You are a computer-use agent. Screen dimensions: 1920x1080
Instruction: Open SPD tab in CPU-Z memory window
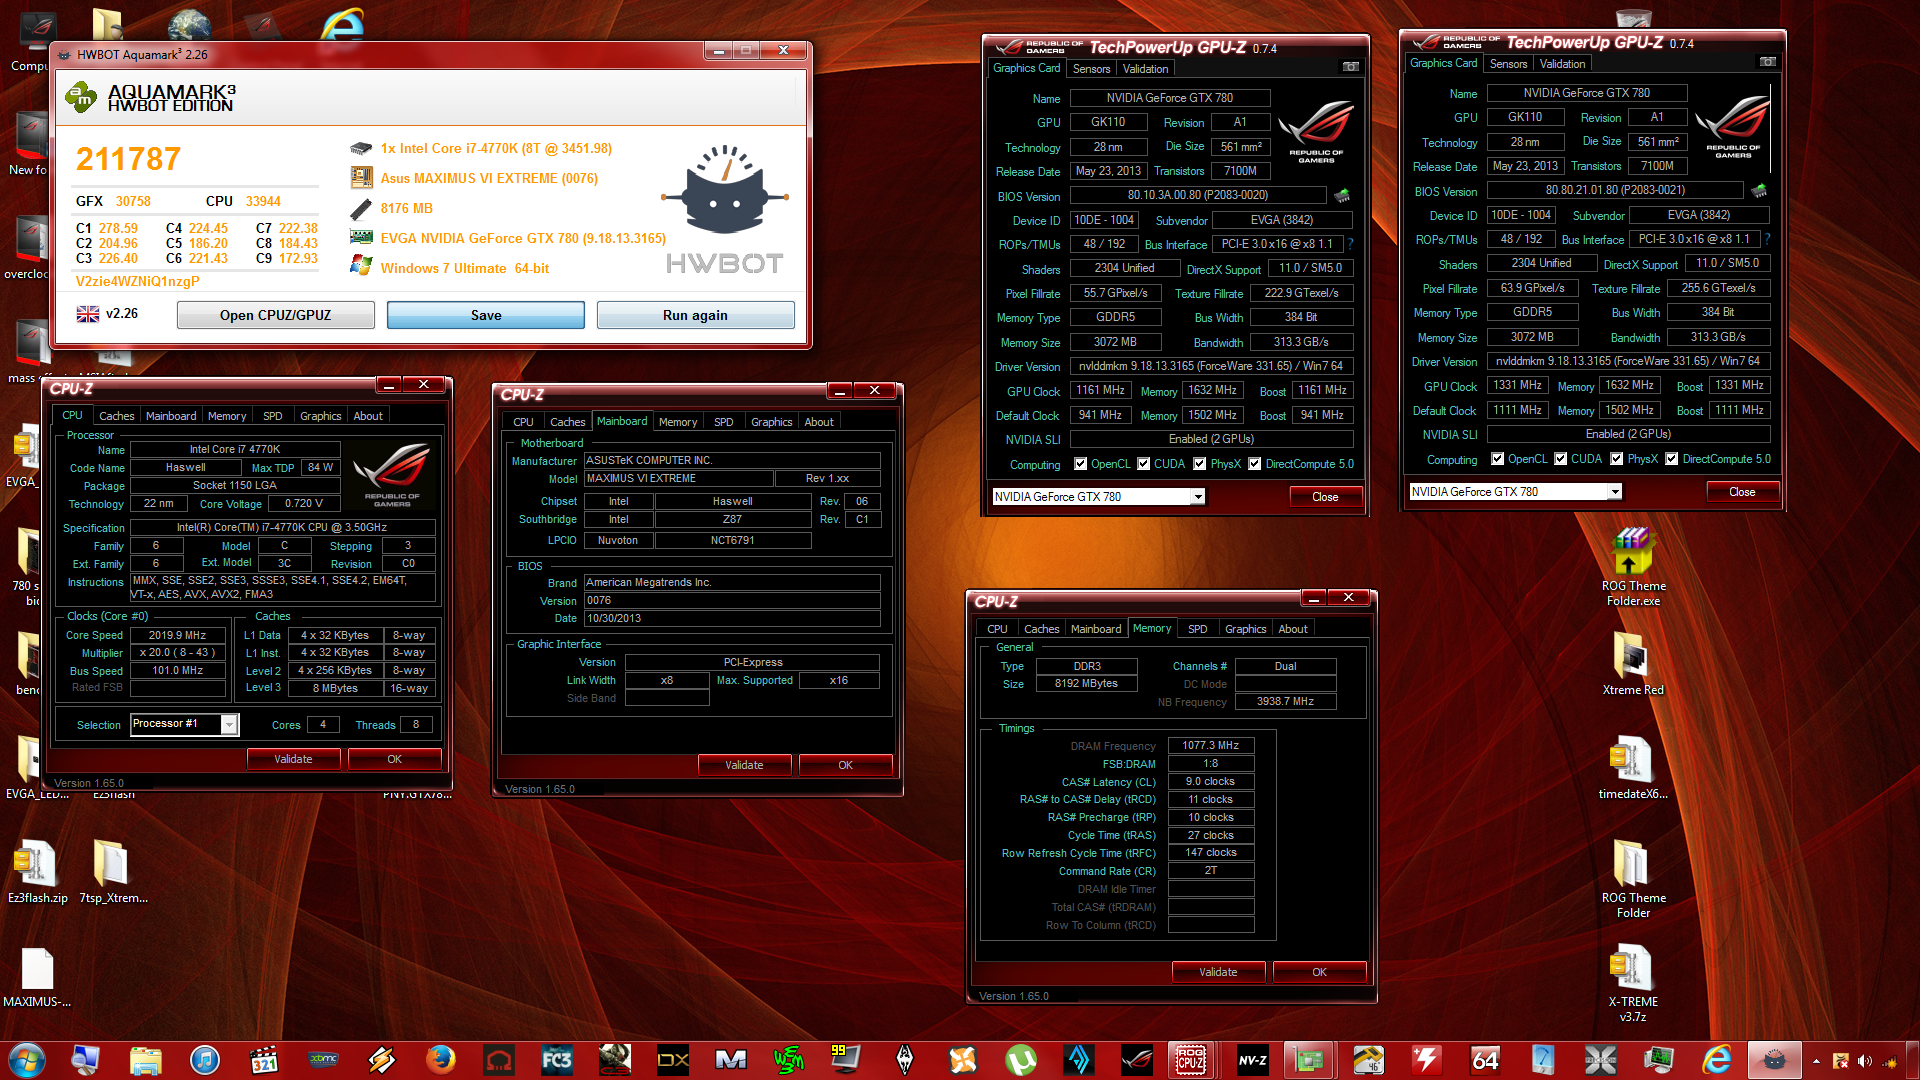pos(1197,629)
